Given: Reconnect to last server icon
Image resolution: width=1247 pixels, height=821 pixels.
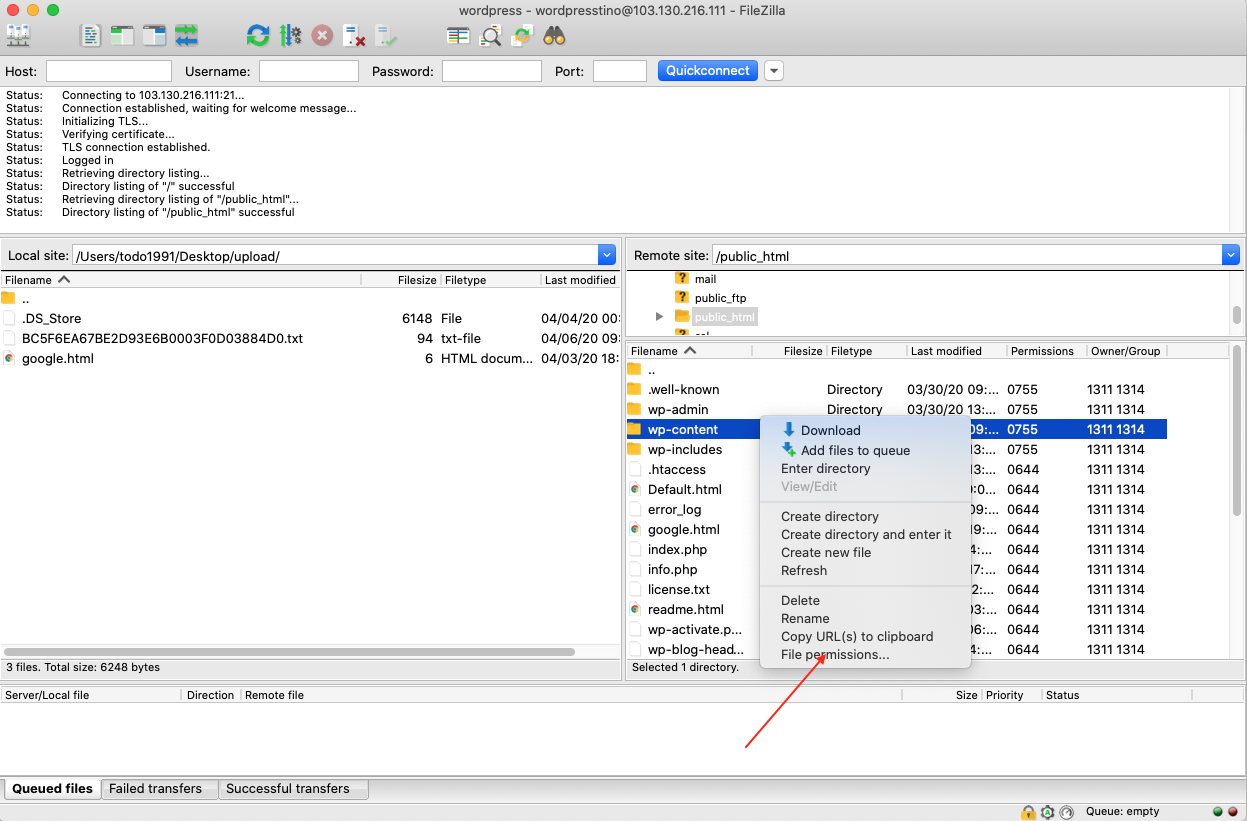Looking at the screenshot, I should point(386,37).
